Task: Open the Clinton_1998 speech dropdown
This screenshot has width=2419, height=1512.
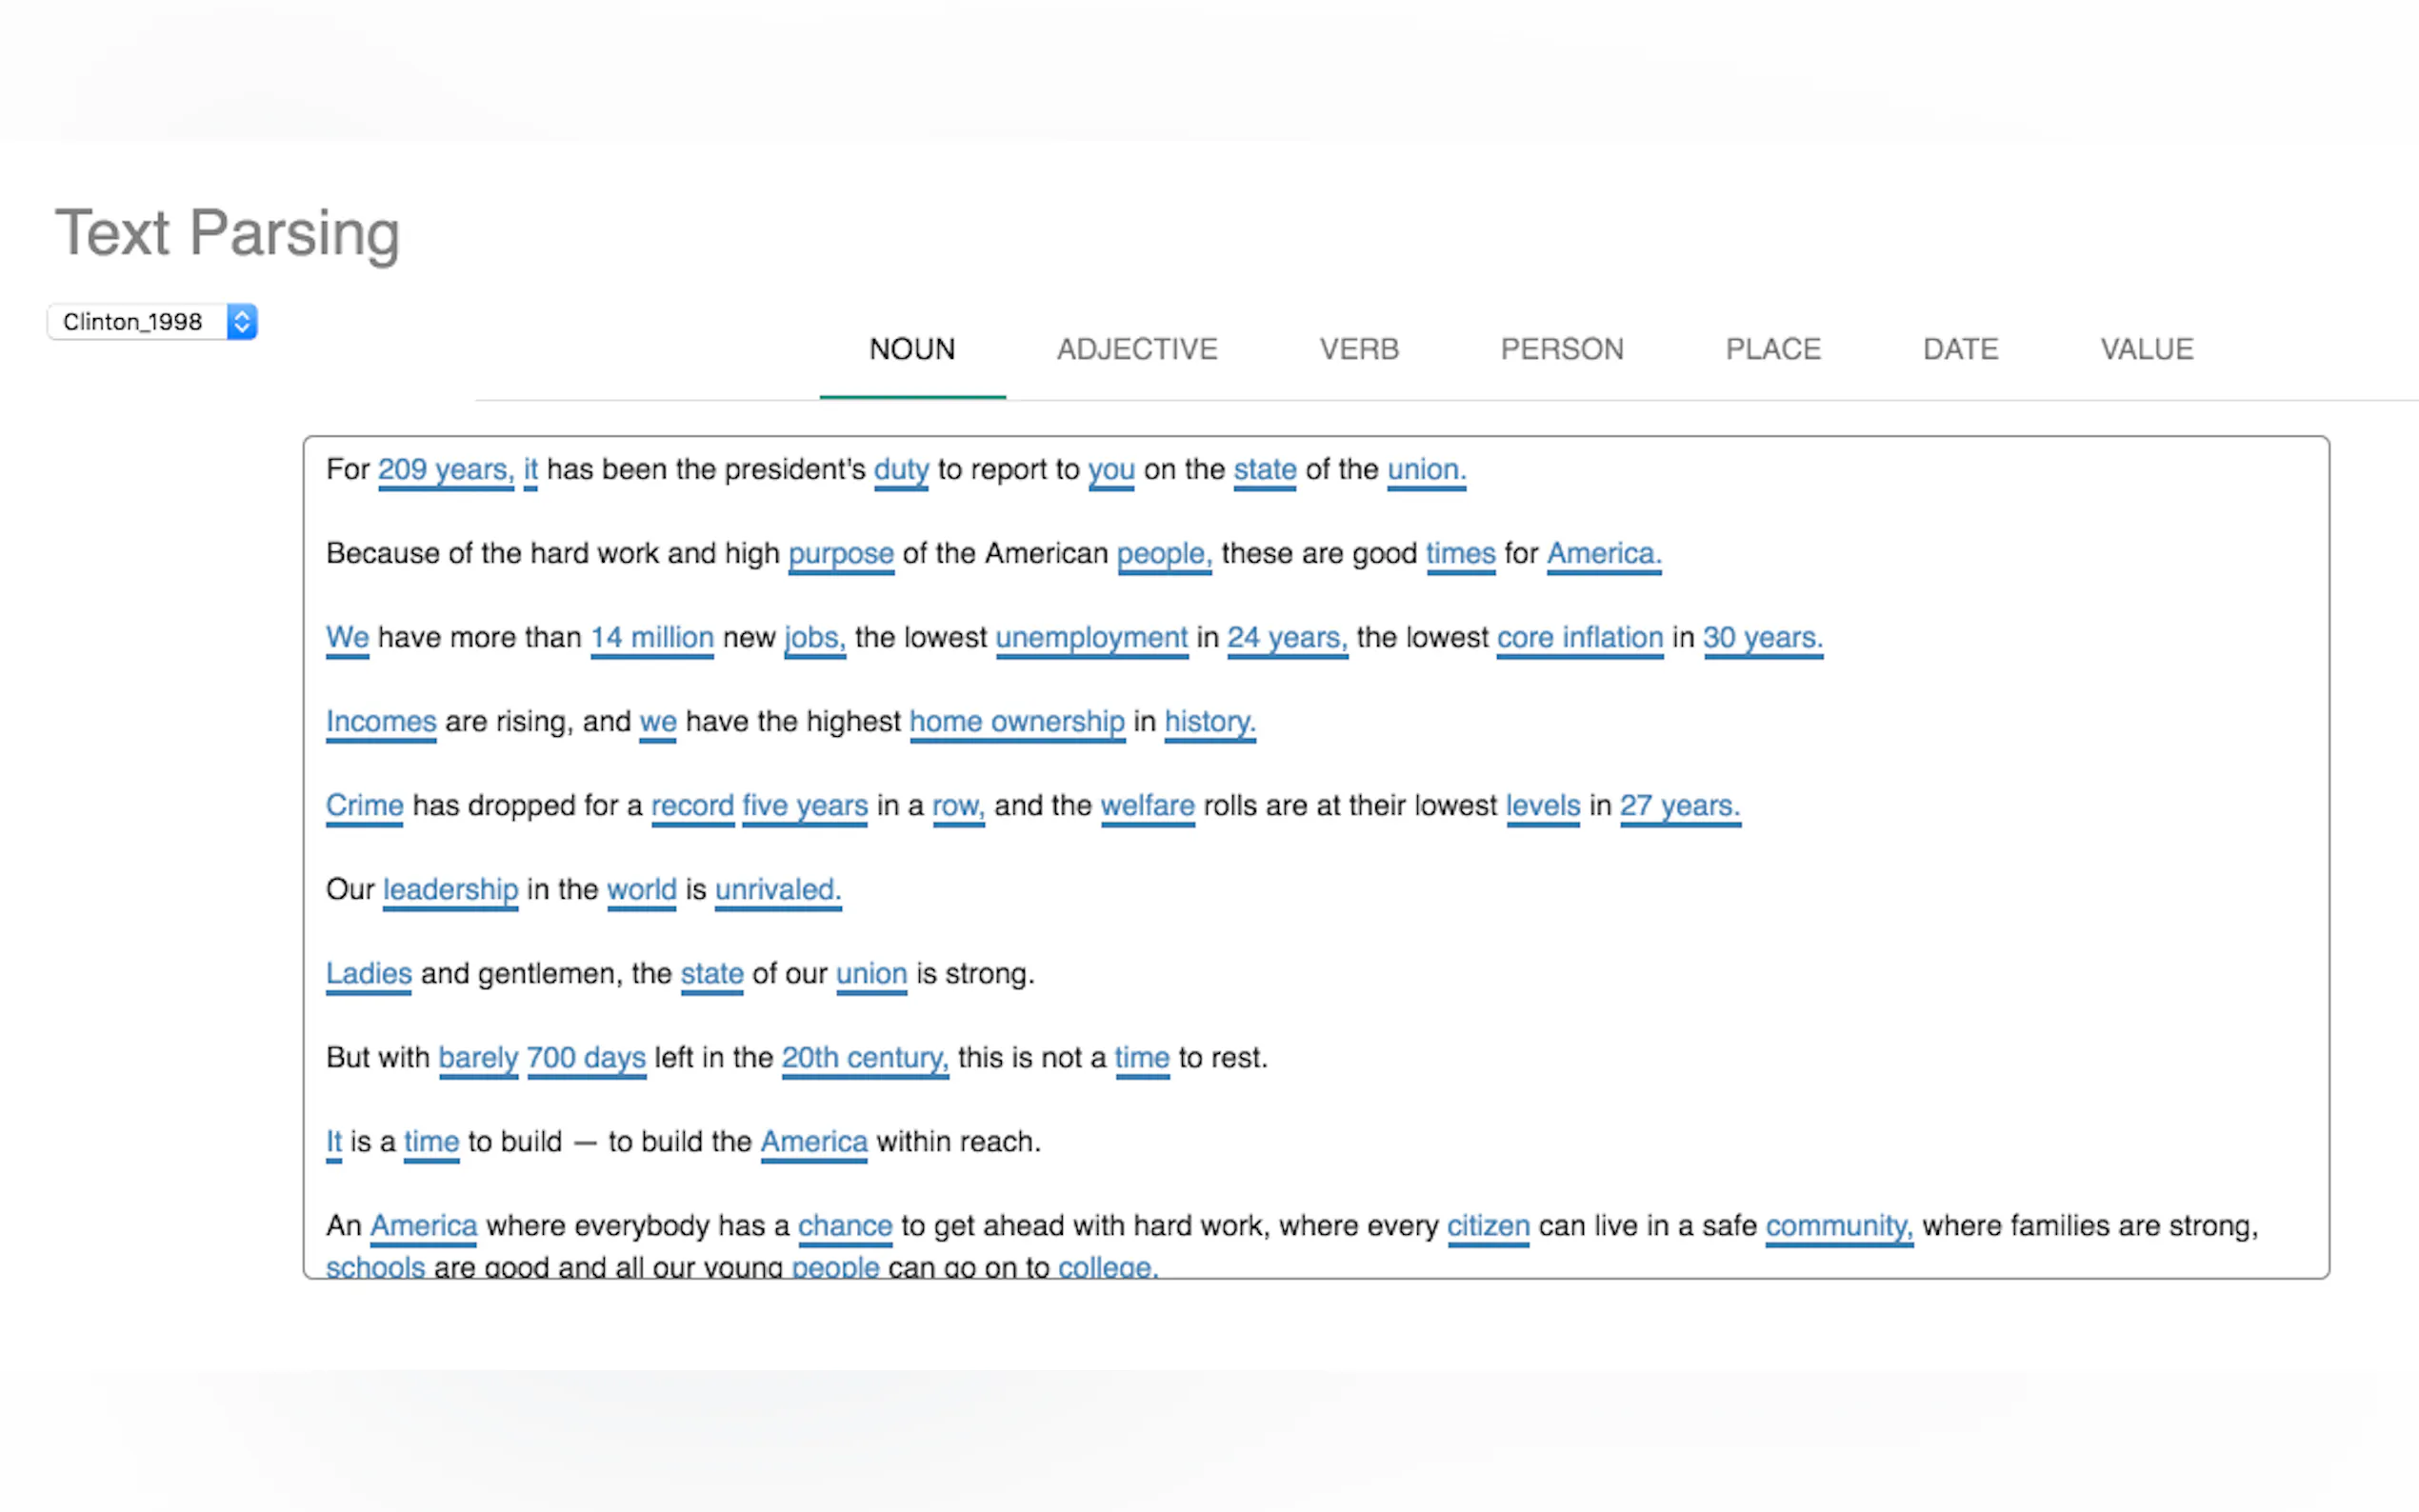Action: [152, 322]
